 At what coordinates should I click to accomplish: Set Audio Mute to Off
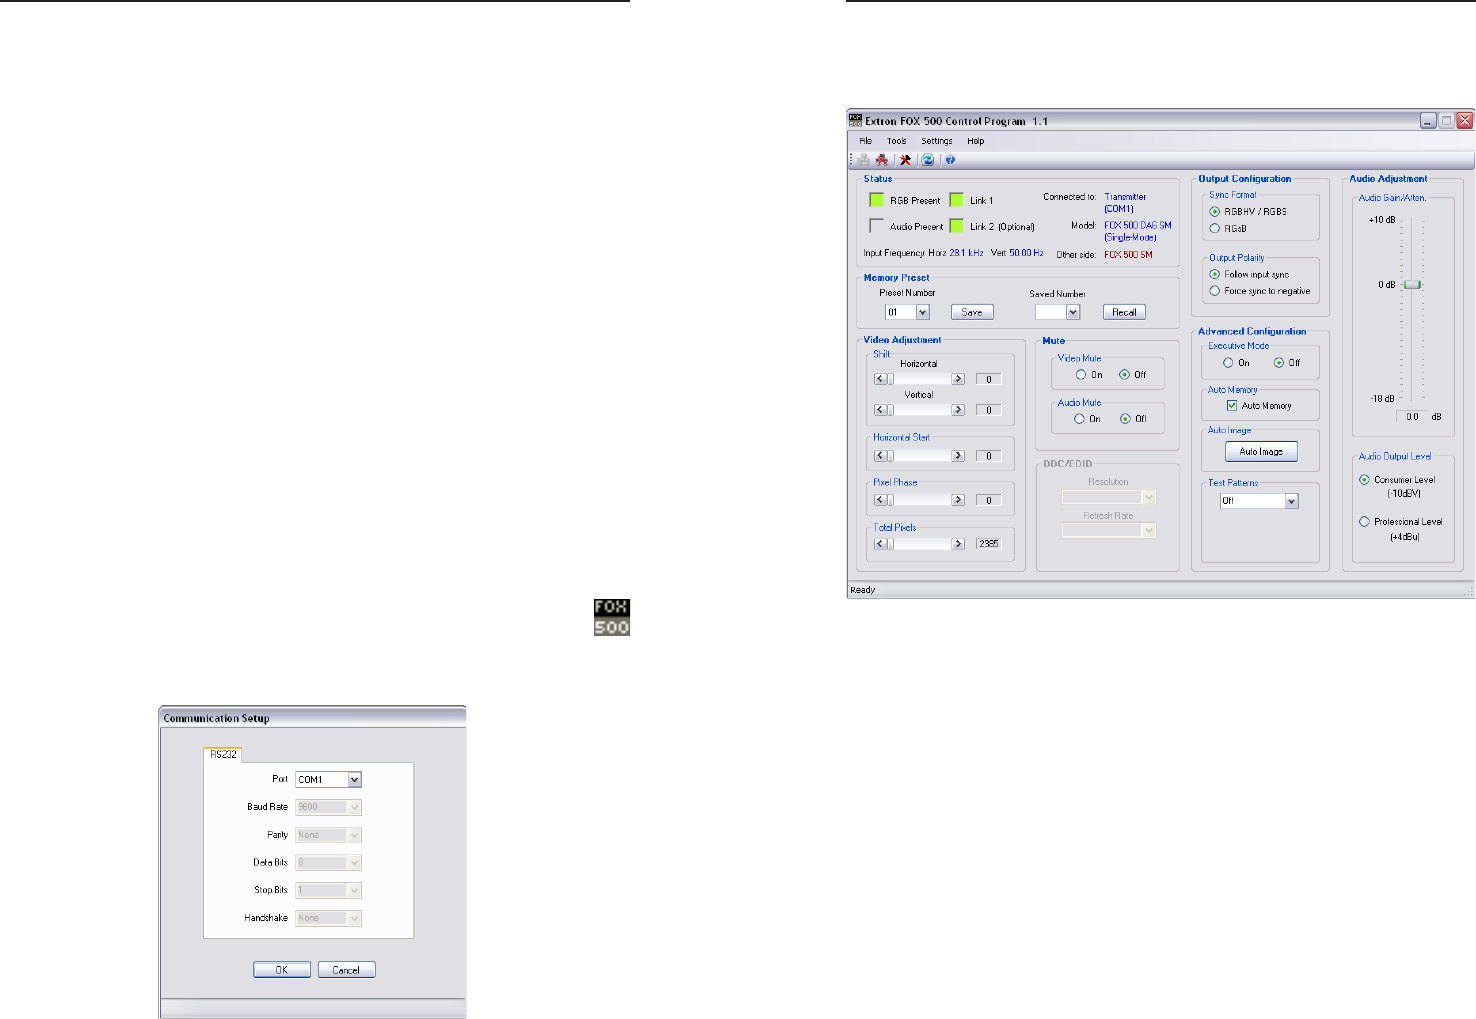1125,419
